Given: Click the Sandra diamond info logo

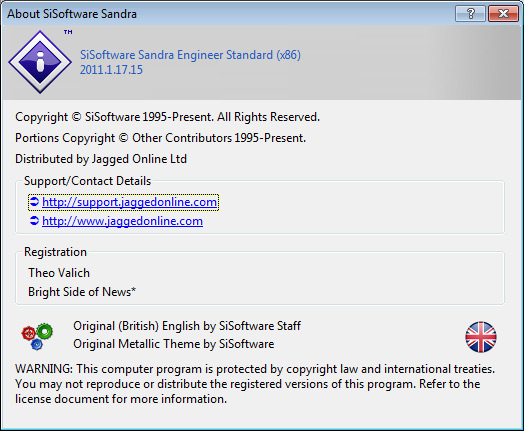Looking at the screenshot, I should (x=40, y=62).
